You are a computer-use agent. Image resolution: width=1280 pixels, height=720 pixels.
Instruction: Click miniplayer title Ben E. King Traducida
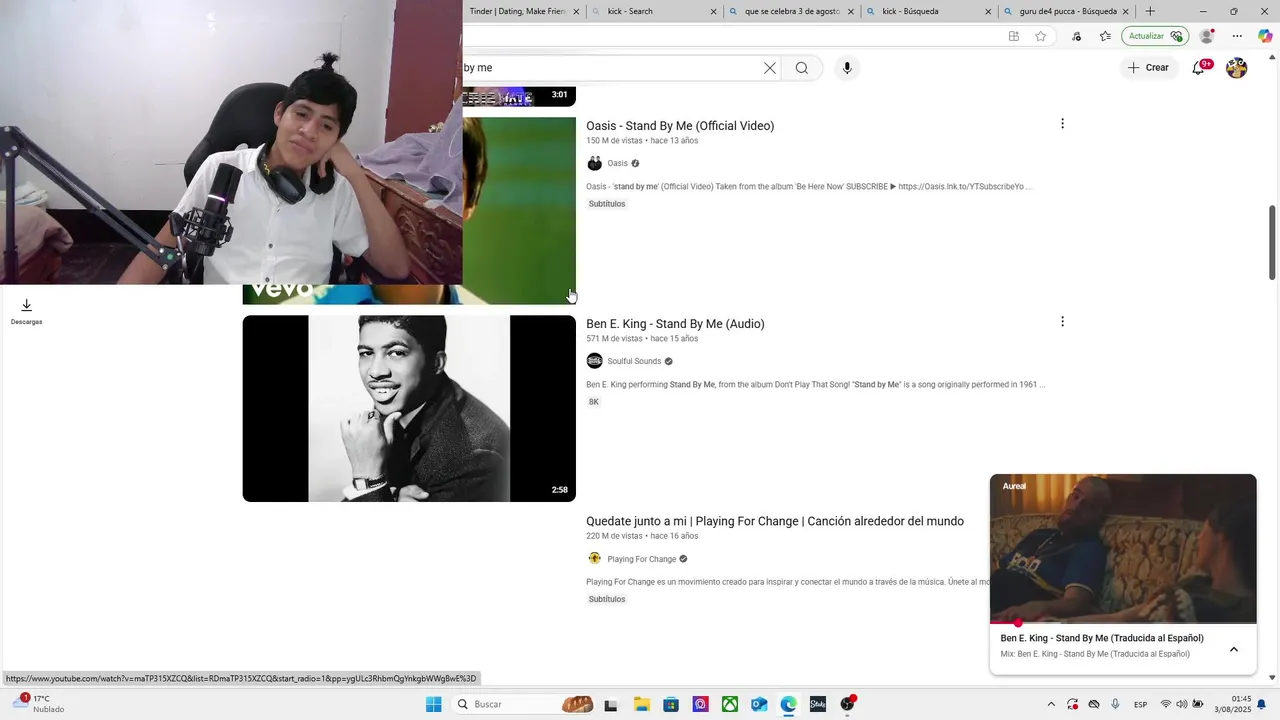pos(1102,638)
